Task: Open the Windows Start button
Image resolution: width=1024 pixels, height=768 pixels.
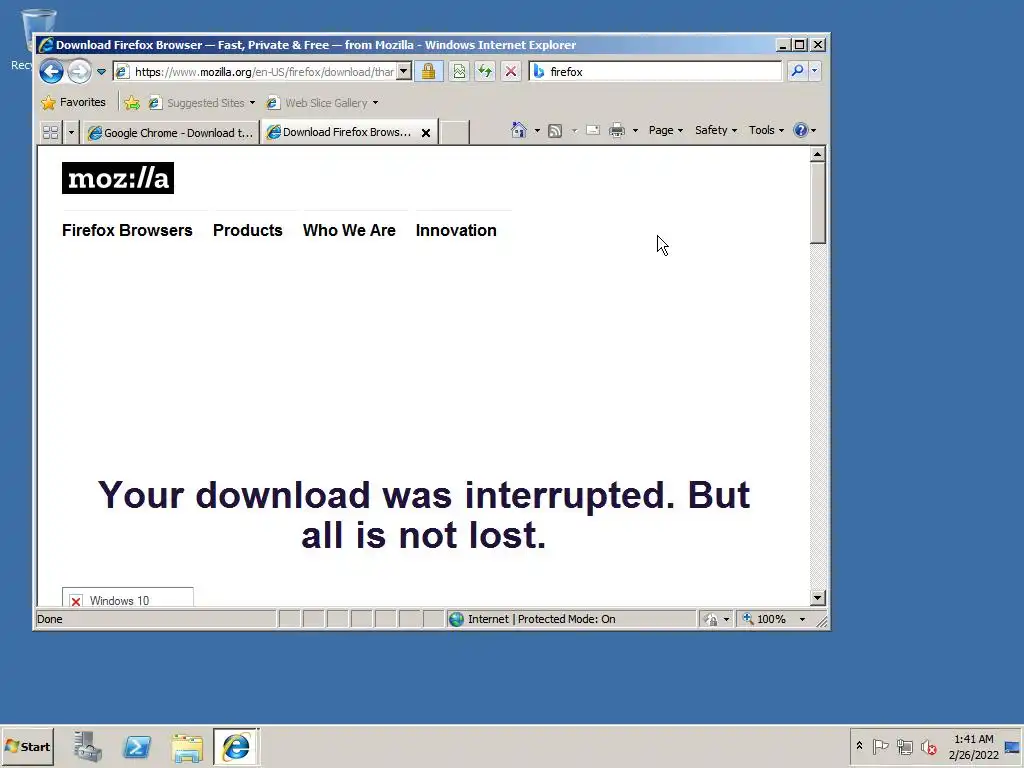Action: tap(27, 746)
